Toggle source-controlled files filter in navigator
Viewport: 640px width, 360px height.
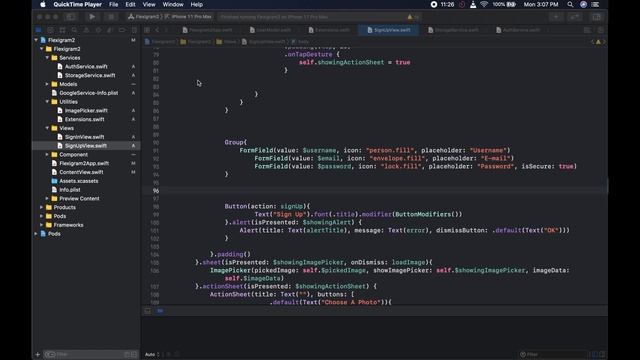134,354
